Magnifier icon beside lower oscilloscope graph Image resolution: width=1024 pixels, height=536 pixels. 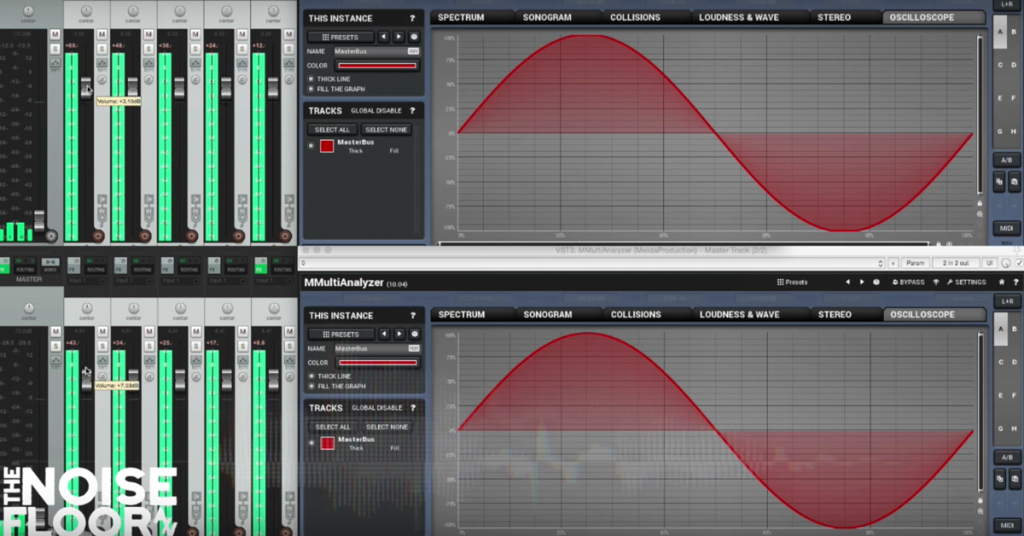coord(980,511)
